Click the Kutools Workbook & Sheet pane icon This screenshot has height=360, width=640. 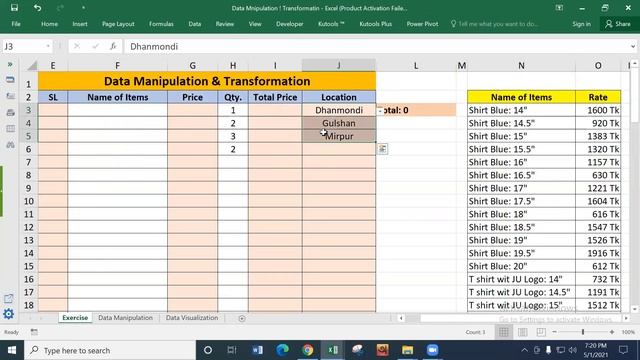[x=10, y=80]
